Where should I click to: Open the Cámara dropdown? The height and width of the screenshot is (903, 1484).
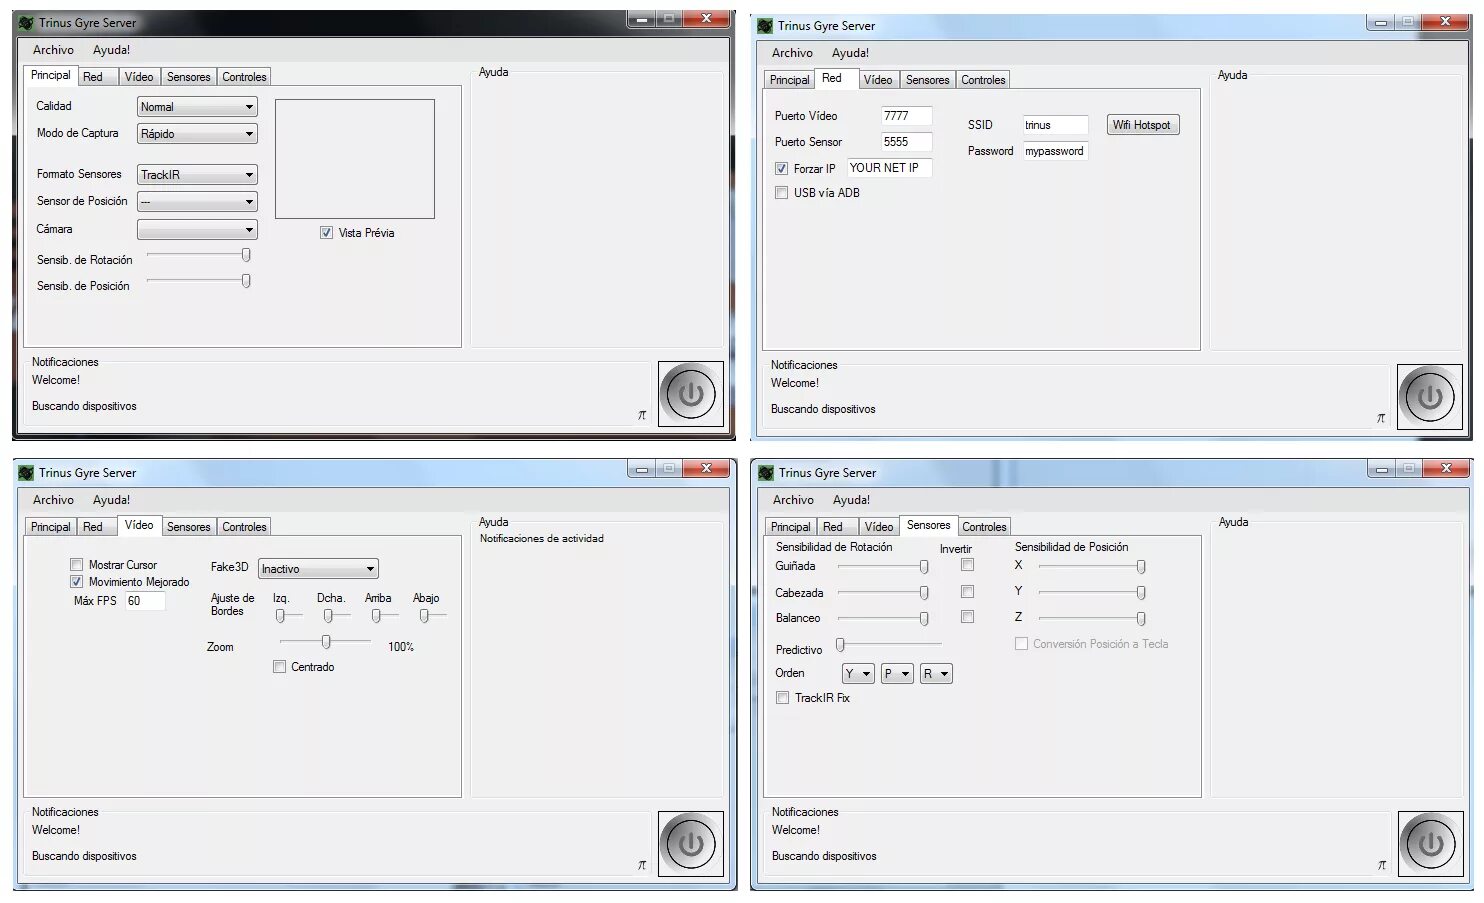(x=197, y=230)
